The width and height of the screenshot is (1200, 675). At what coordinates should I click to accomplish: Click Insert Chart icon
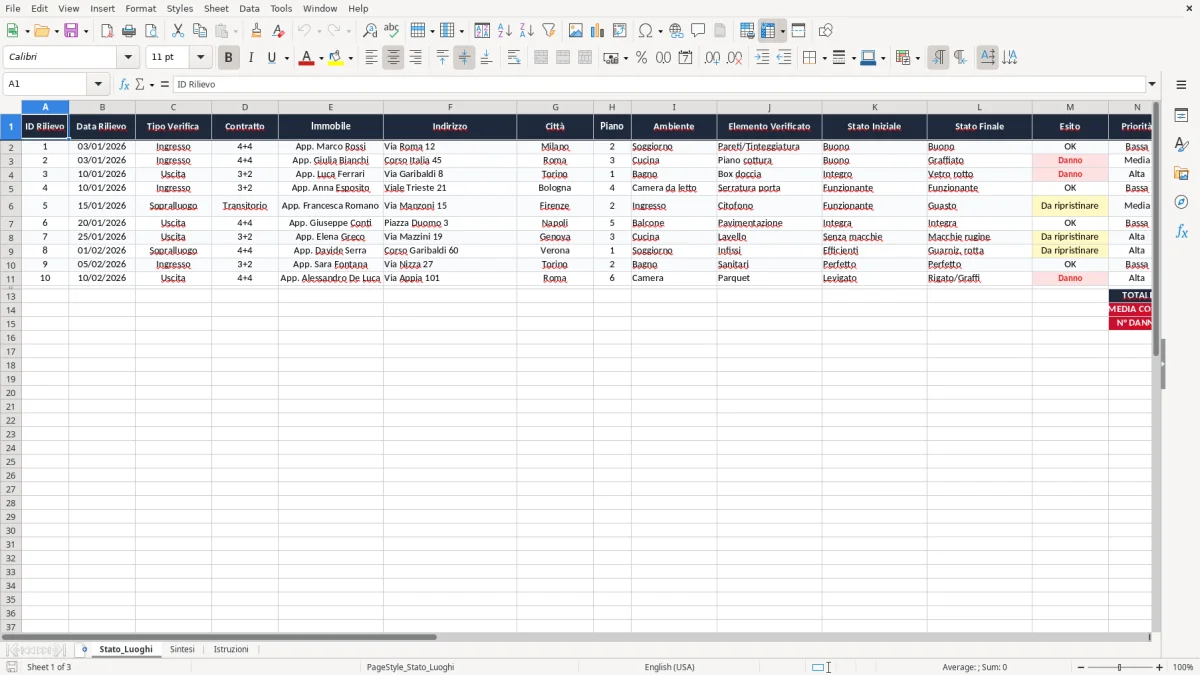(598, 31)
